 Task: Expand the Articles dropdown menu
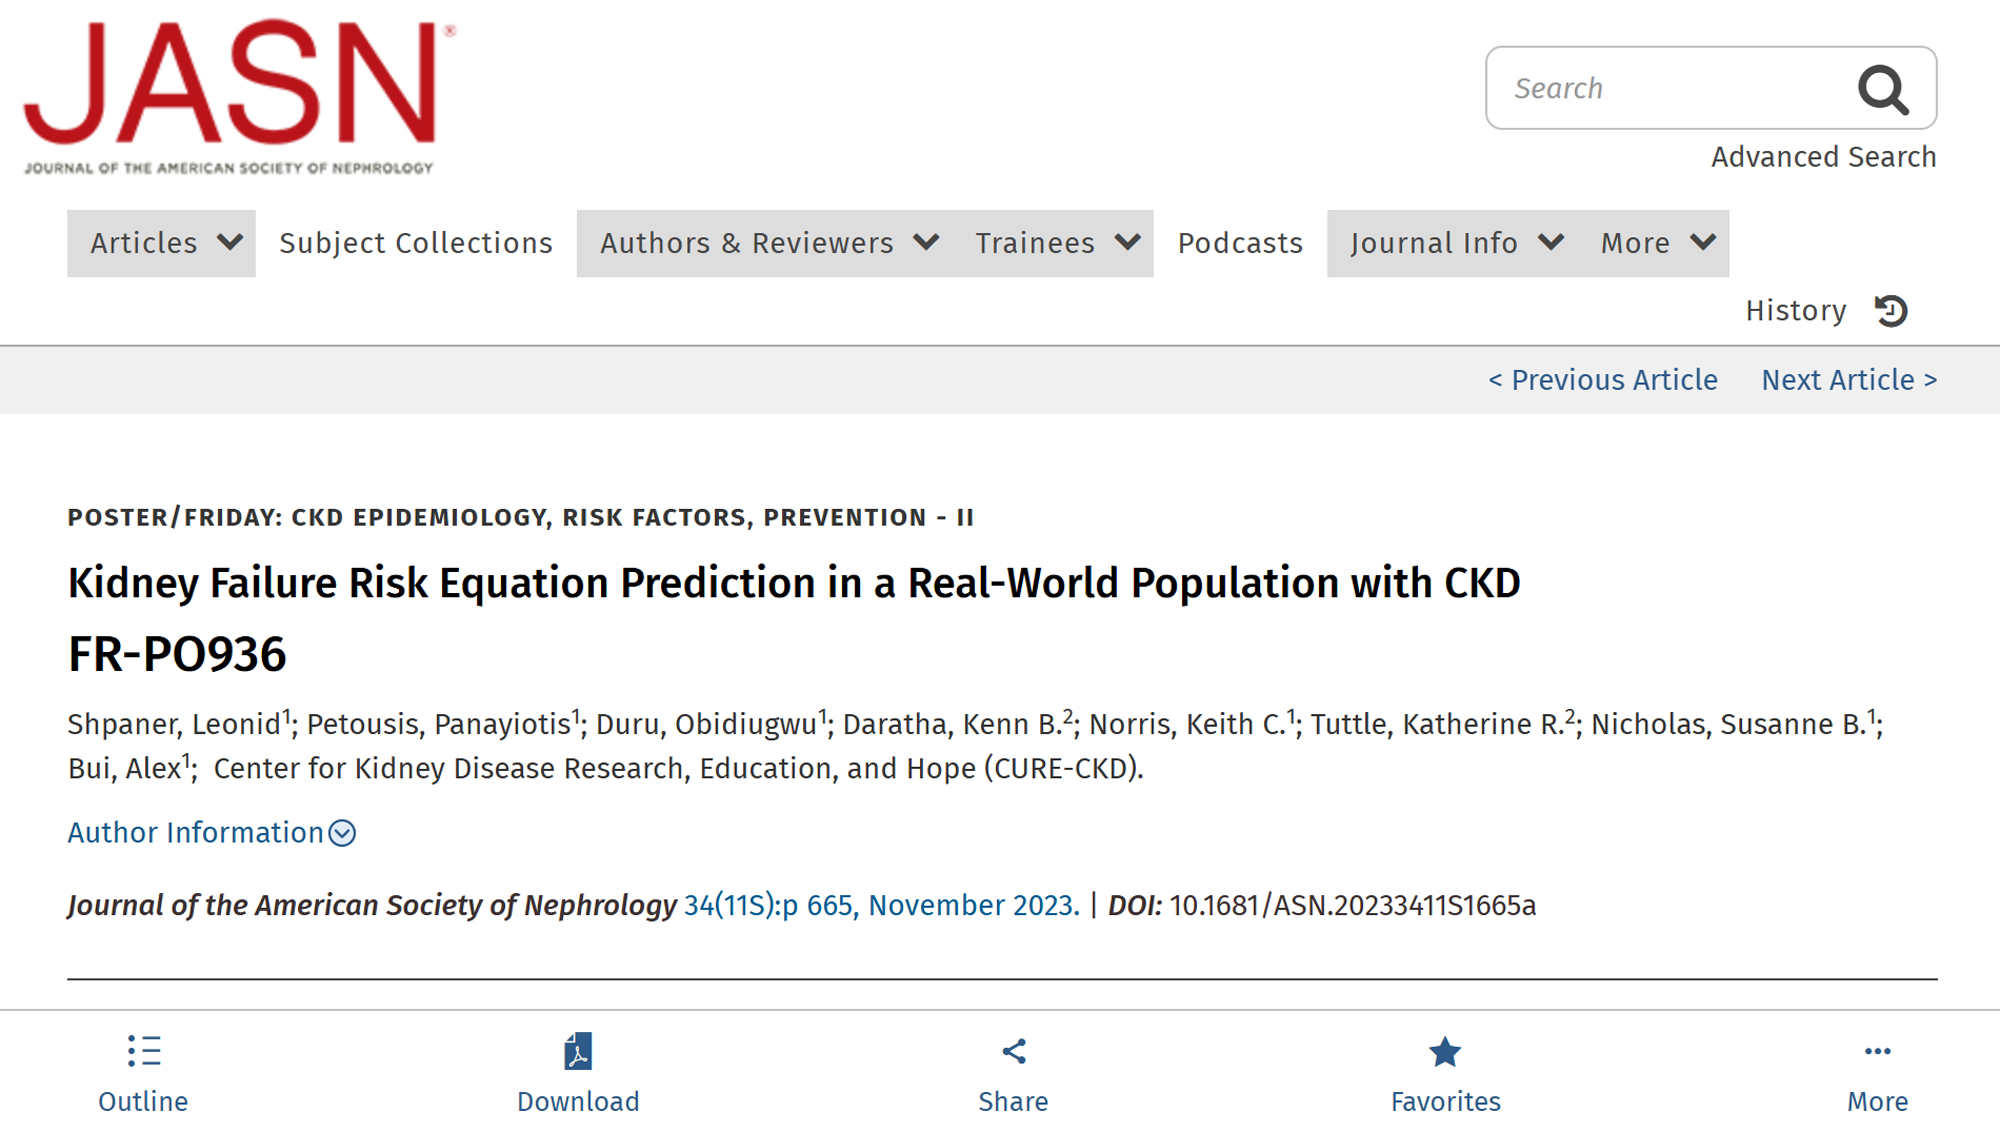162,243
